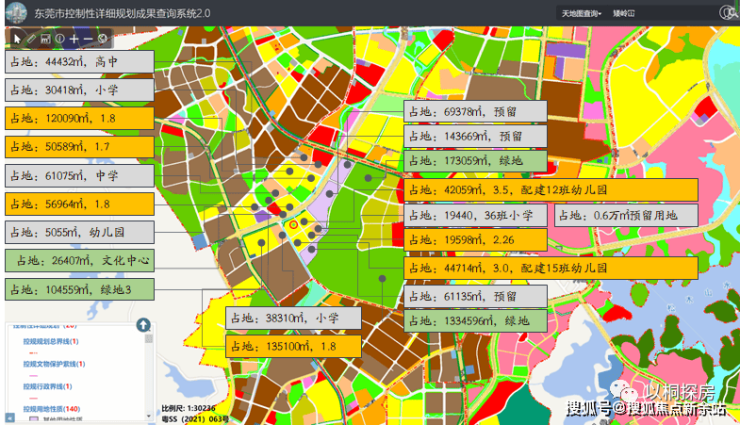
Task: Click the globe full-extent icon
Action: (x=102, y=37)
